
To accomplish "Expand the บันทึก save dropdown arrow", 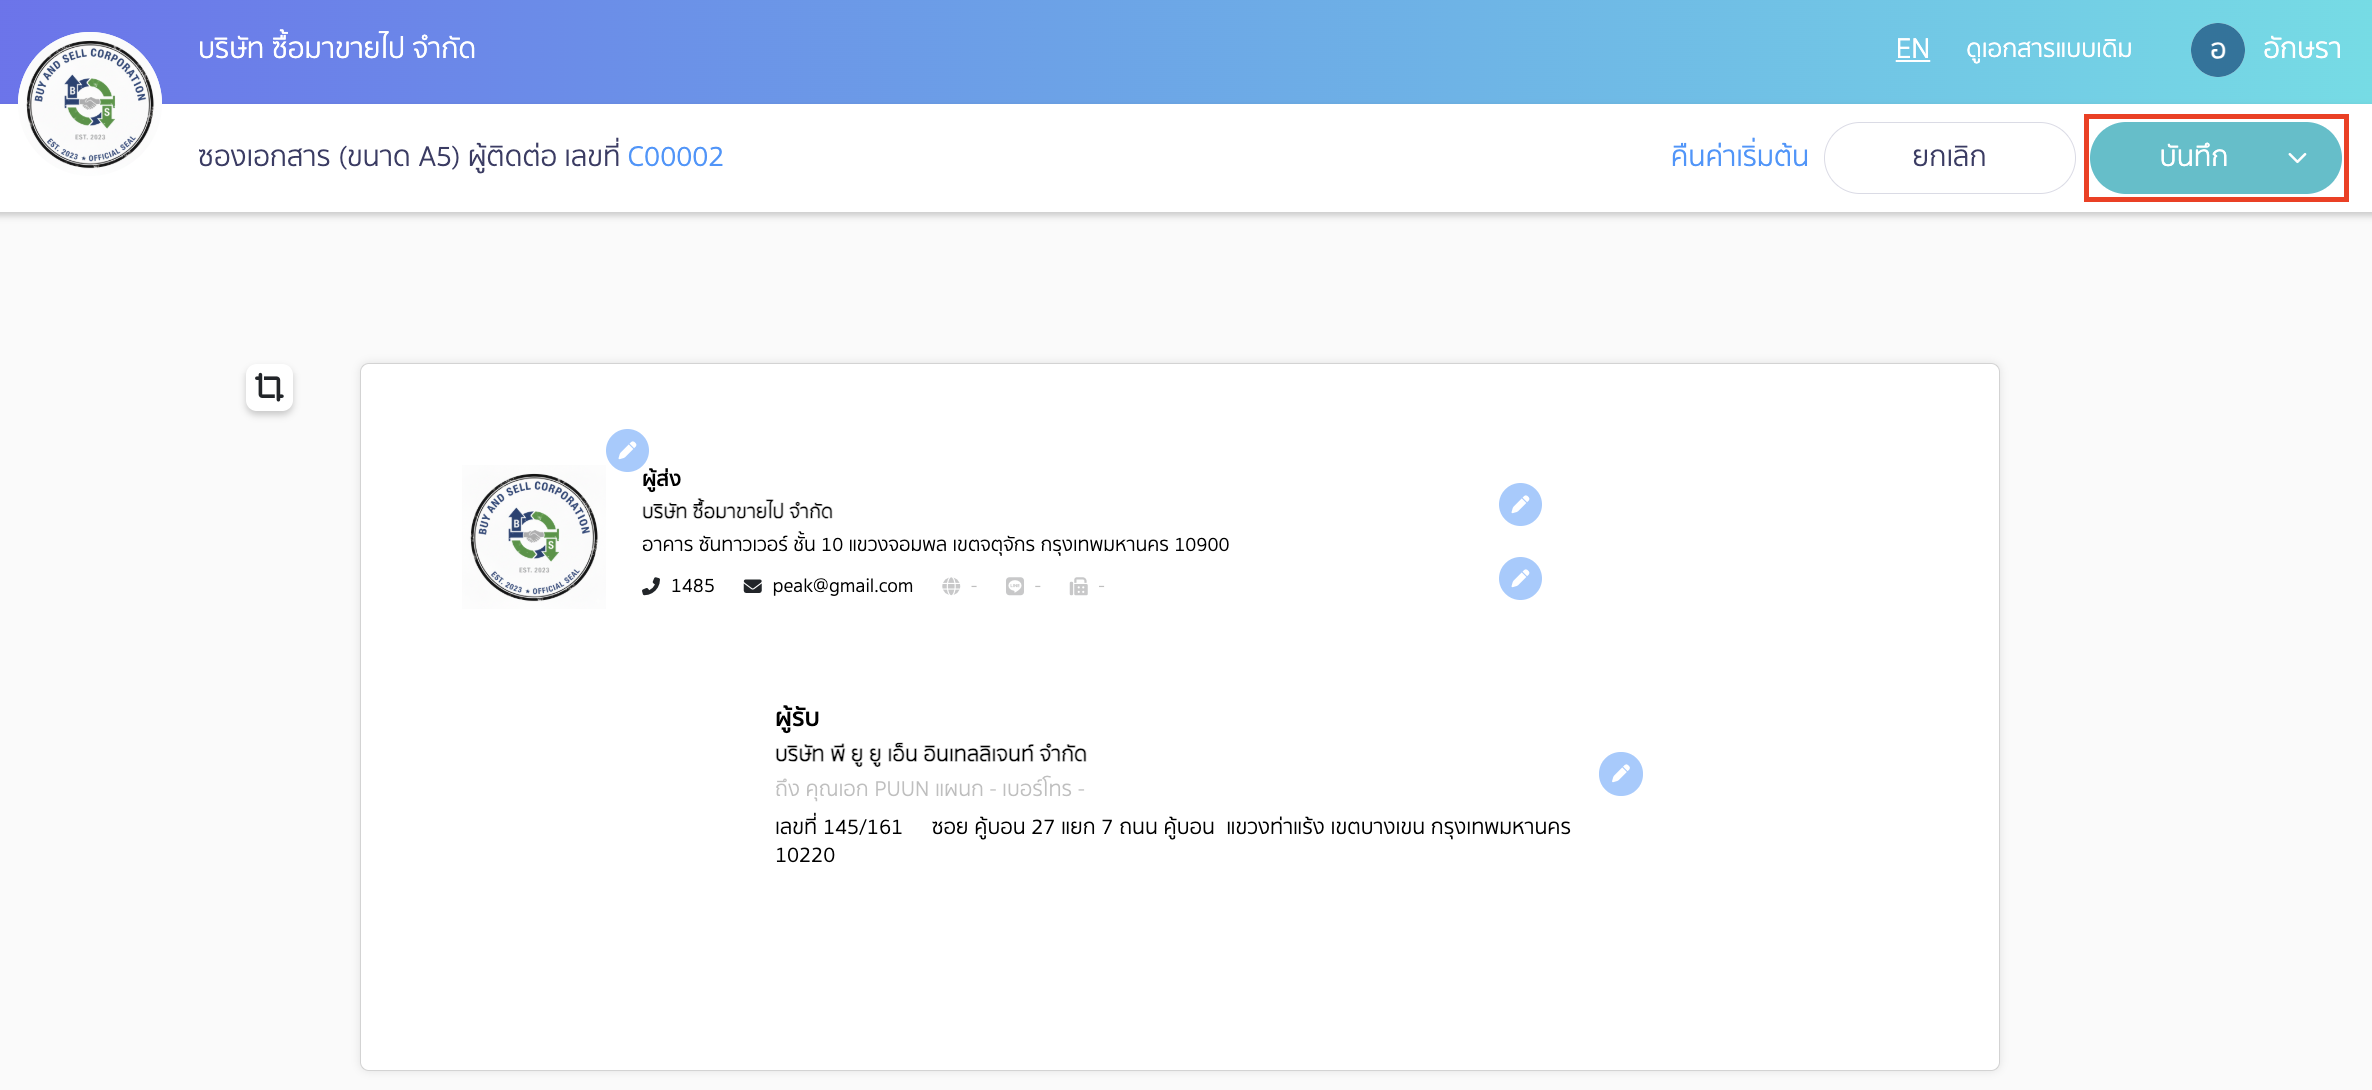I will [x=2297, y=158].
